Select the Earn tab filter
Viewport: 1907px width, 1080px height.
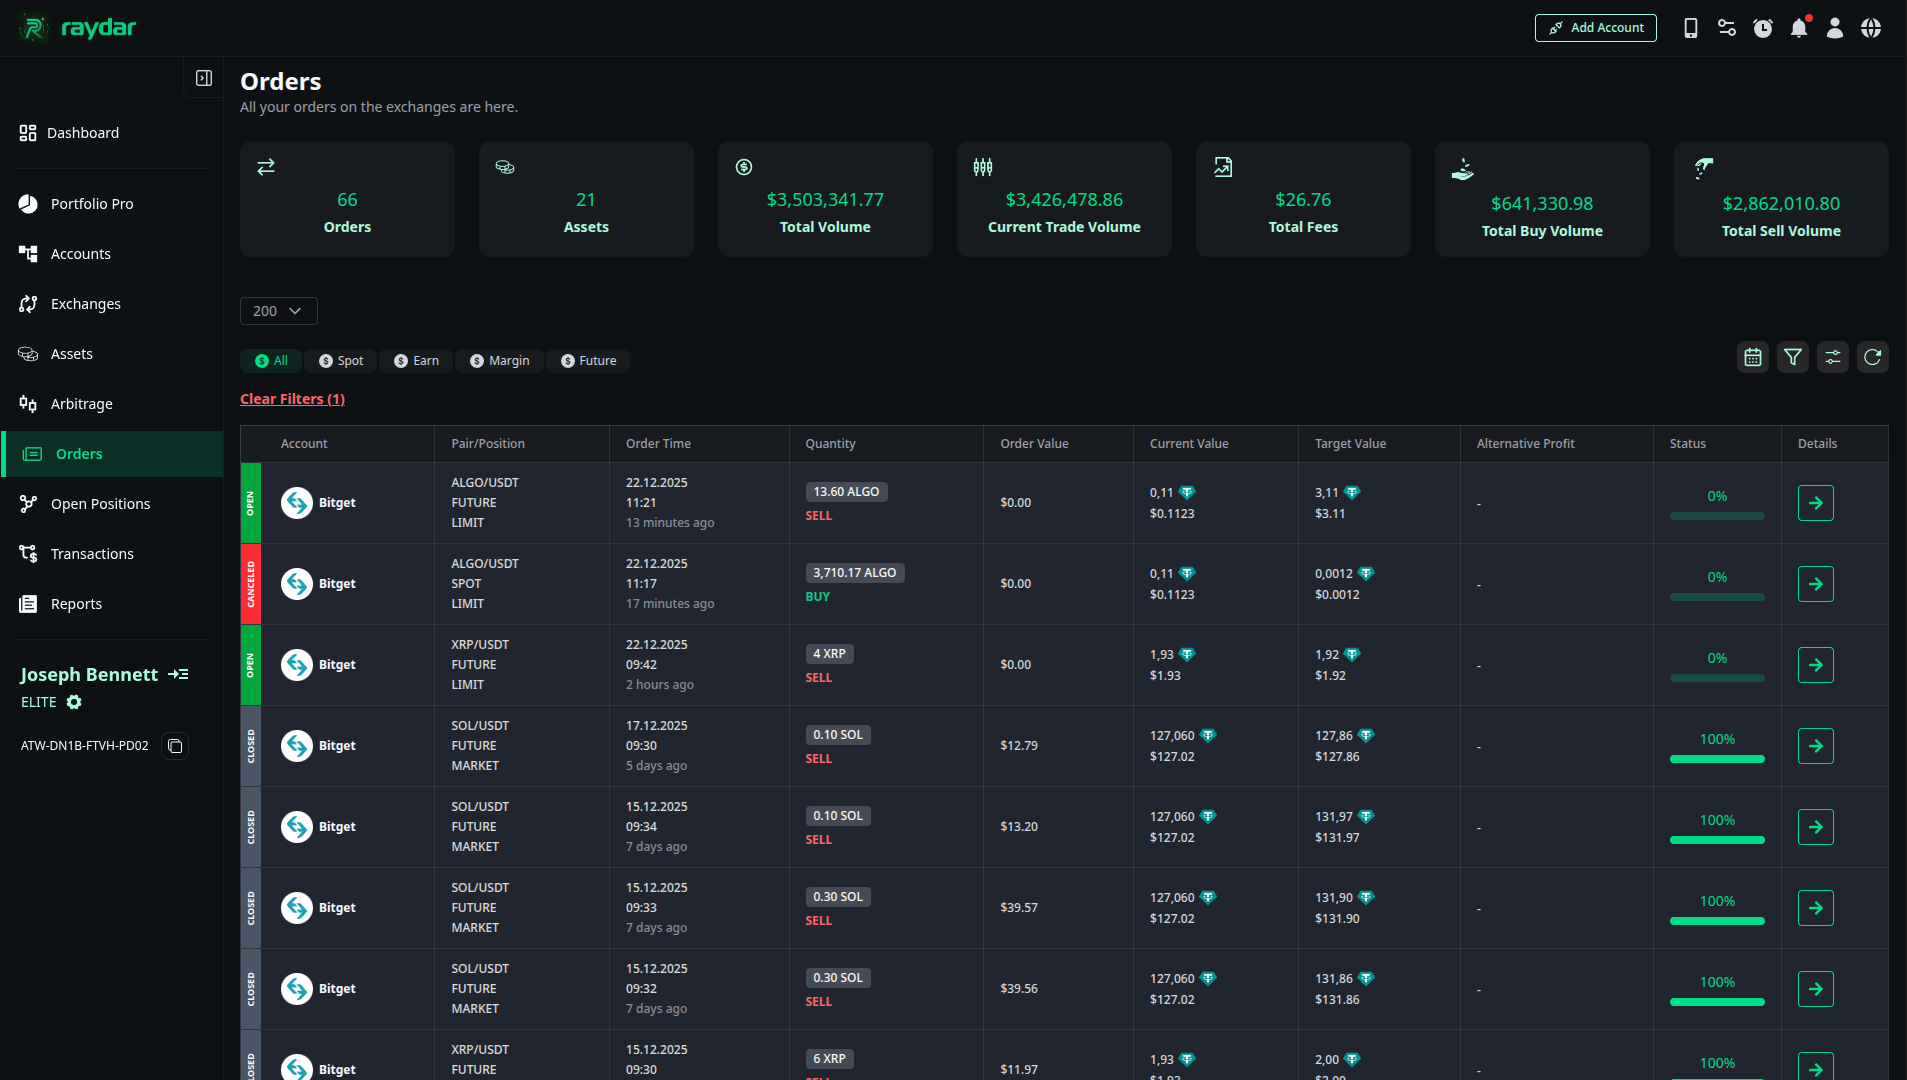point(416,360)
